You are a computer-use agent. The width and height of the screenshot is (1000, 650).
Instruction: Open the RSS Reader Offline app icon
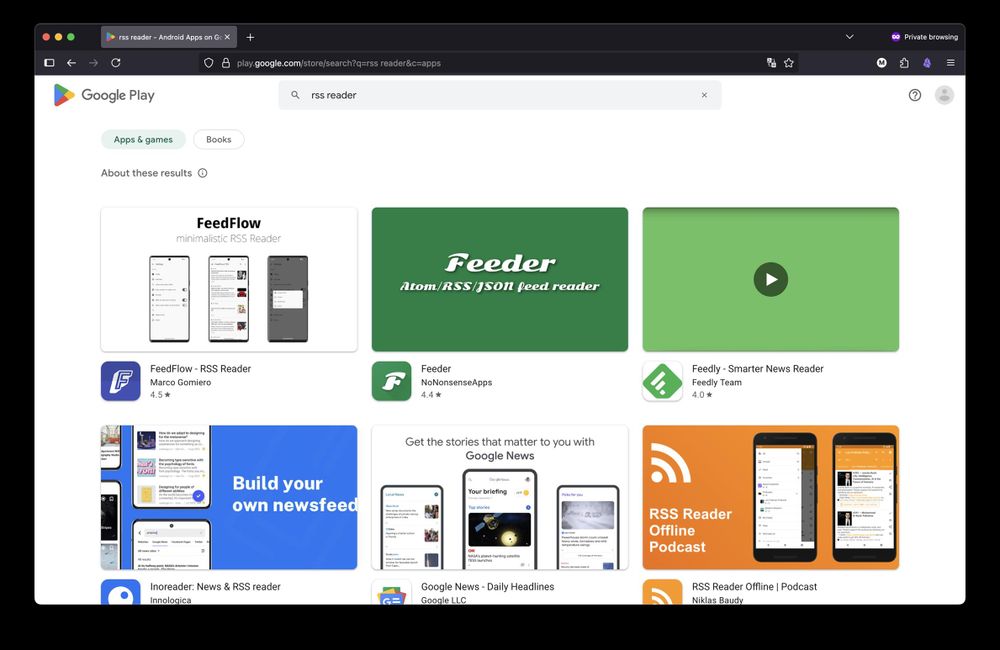click(663, 592)
